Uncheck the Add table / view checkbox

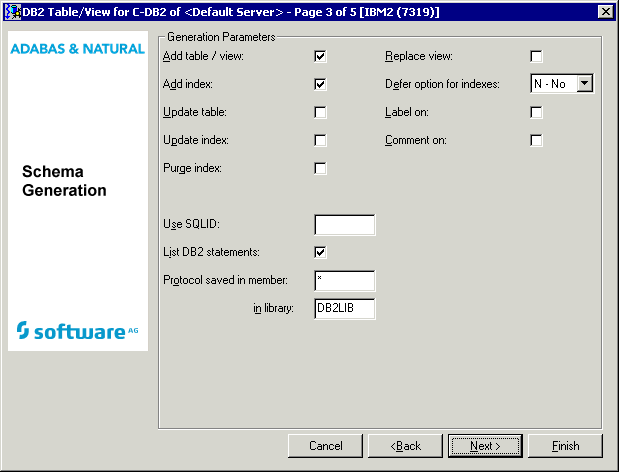point(320,56)
